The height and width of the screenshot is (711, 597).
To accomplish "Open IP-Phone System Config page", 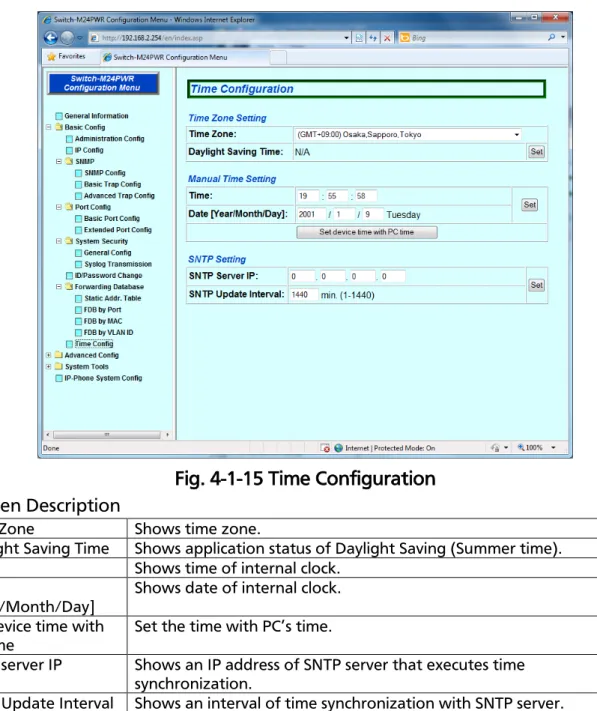I will [103, 378].
